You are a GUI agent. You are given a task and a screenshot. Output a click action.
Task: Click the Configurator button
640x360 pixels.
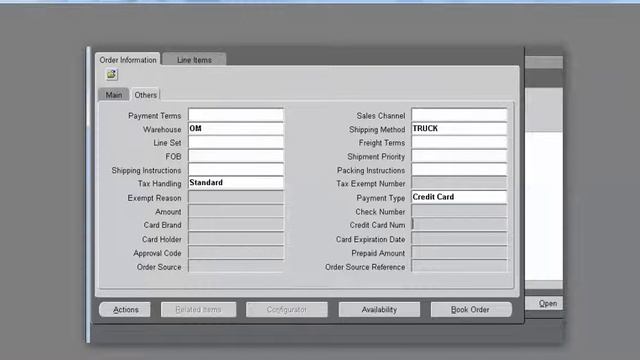coord(287,309)
